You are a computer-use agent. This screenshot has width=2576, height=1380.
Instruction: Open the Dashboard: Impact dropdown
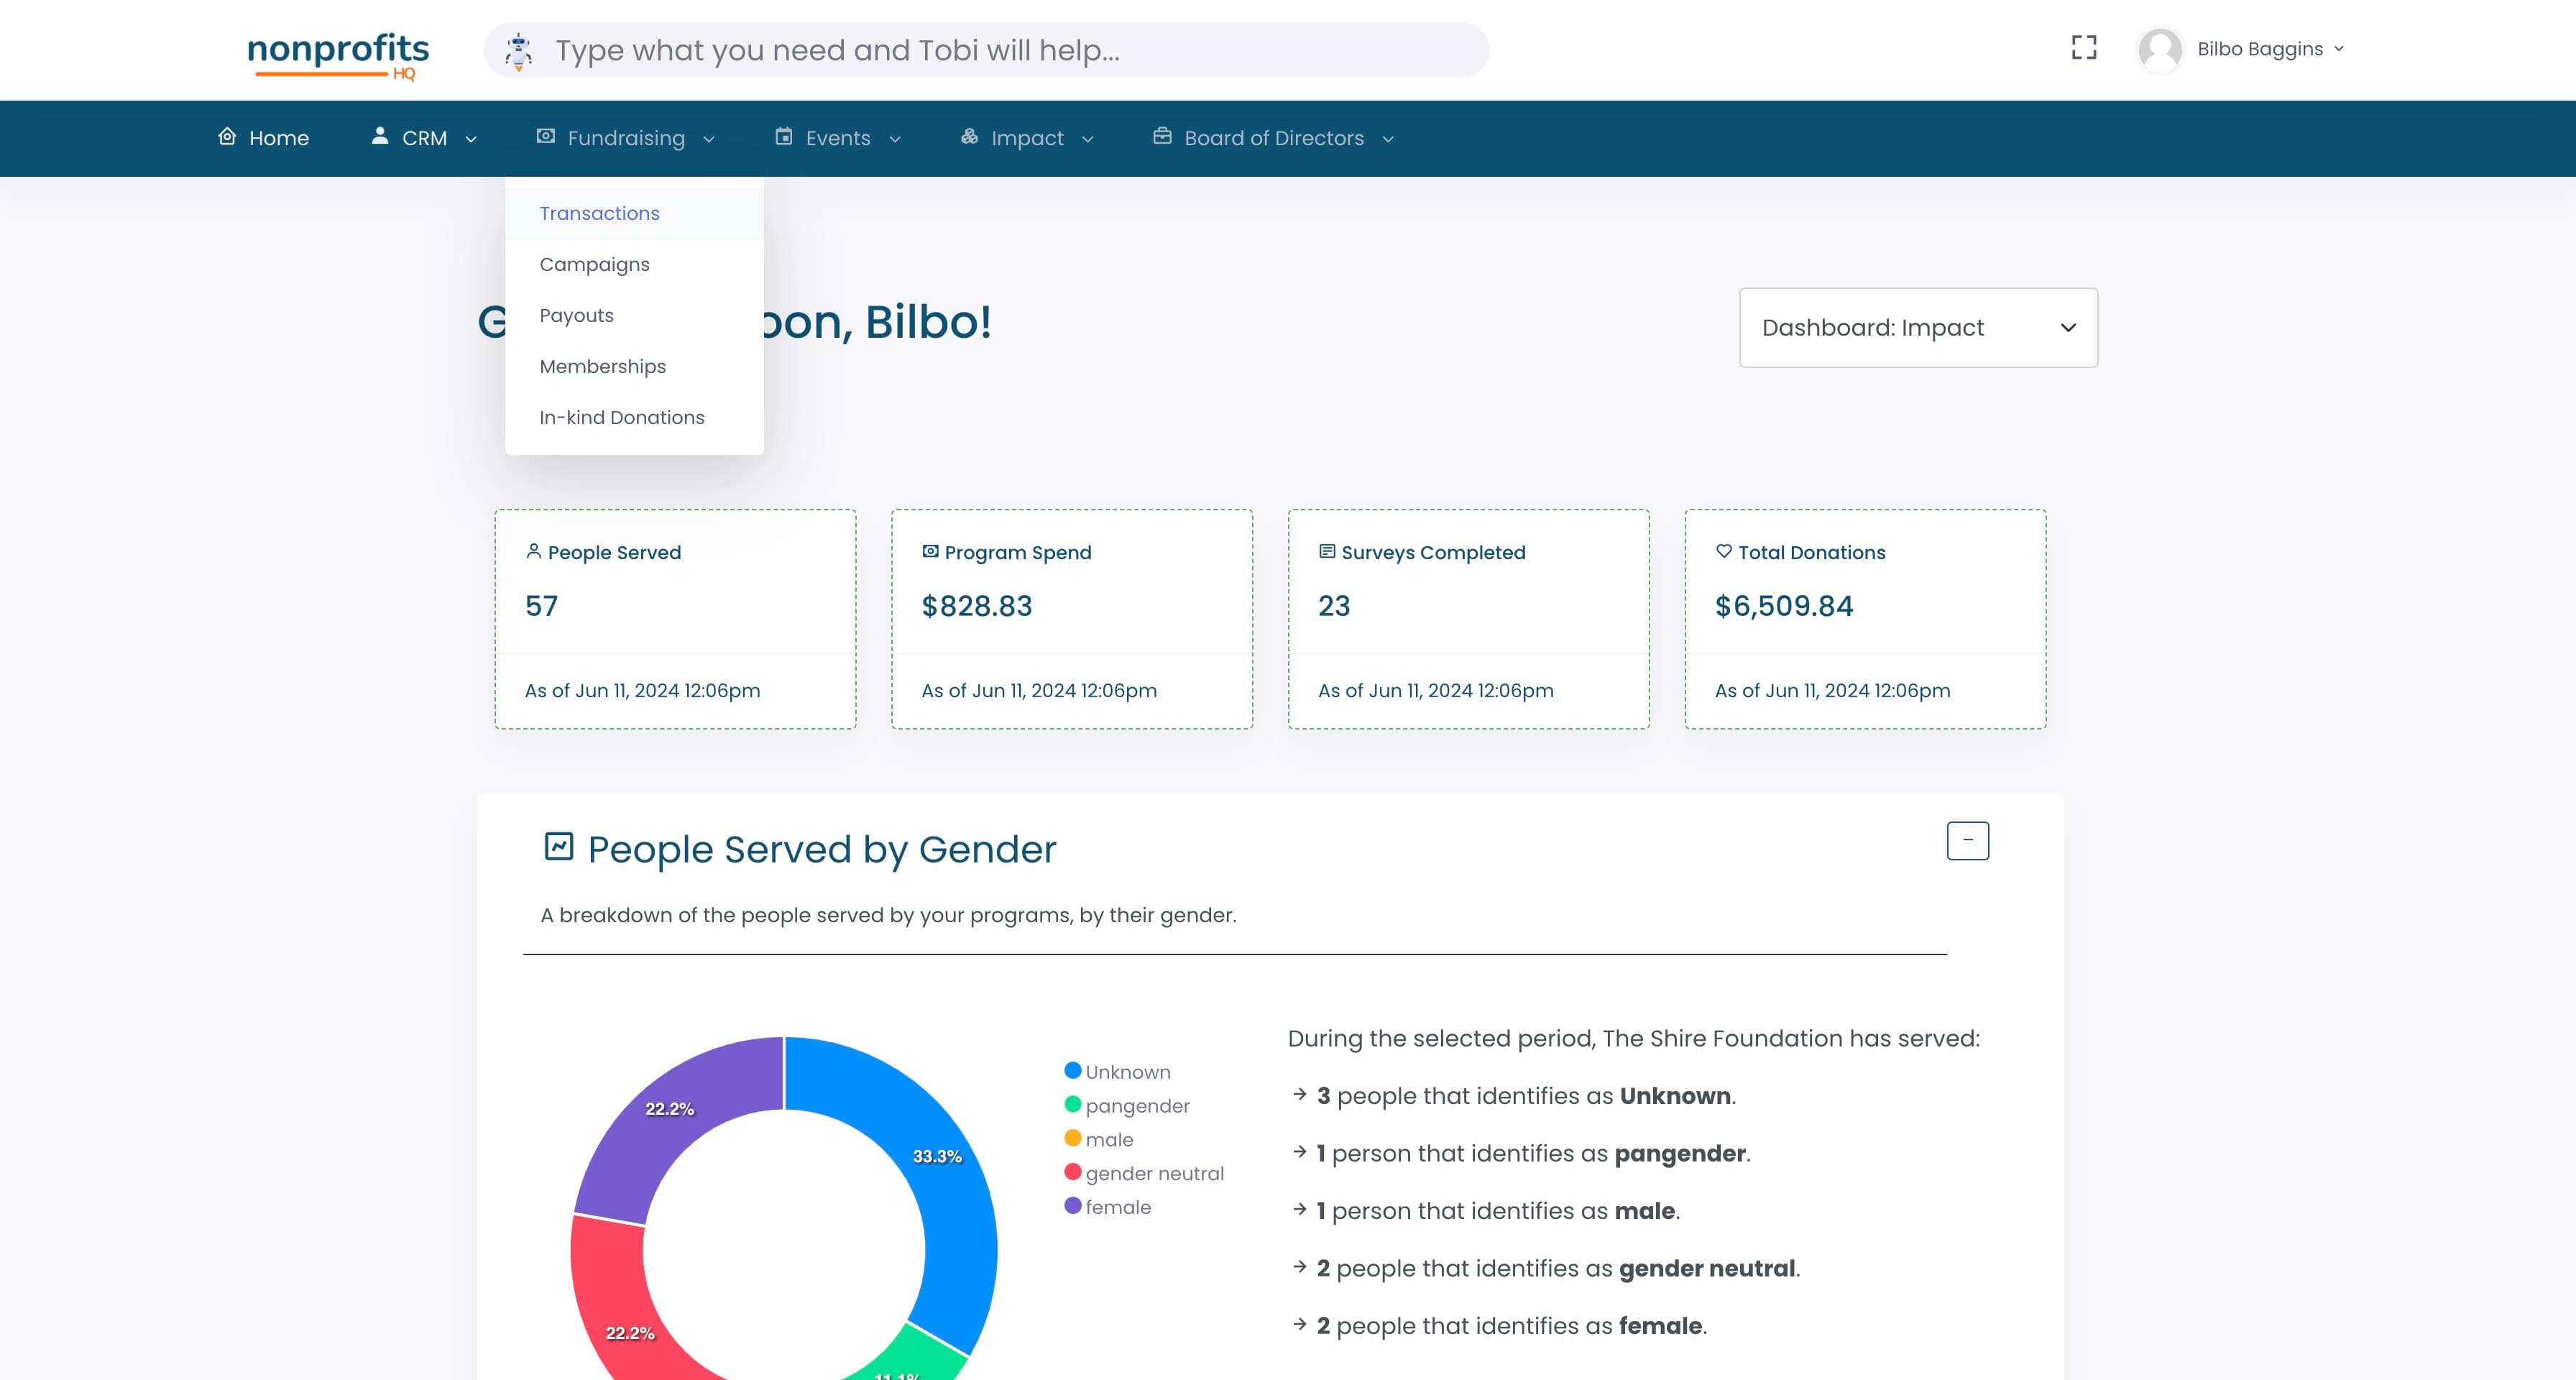(1918, 328)
